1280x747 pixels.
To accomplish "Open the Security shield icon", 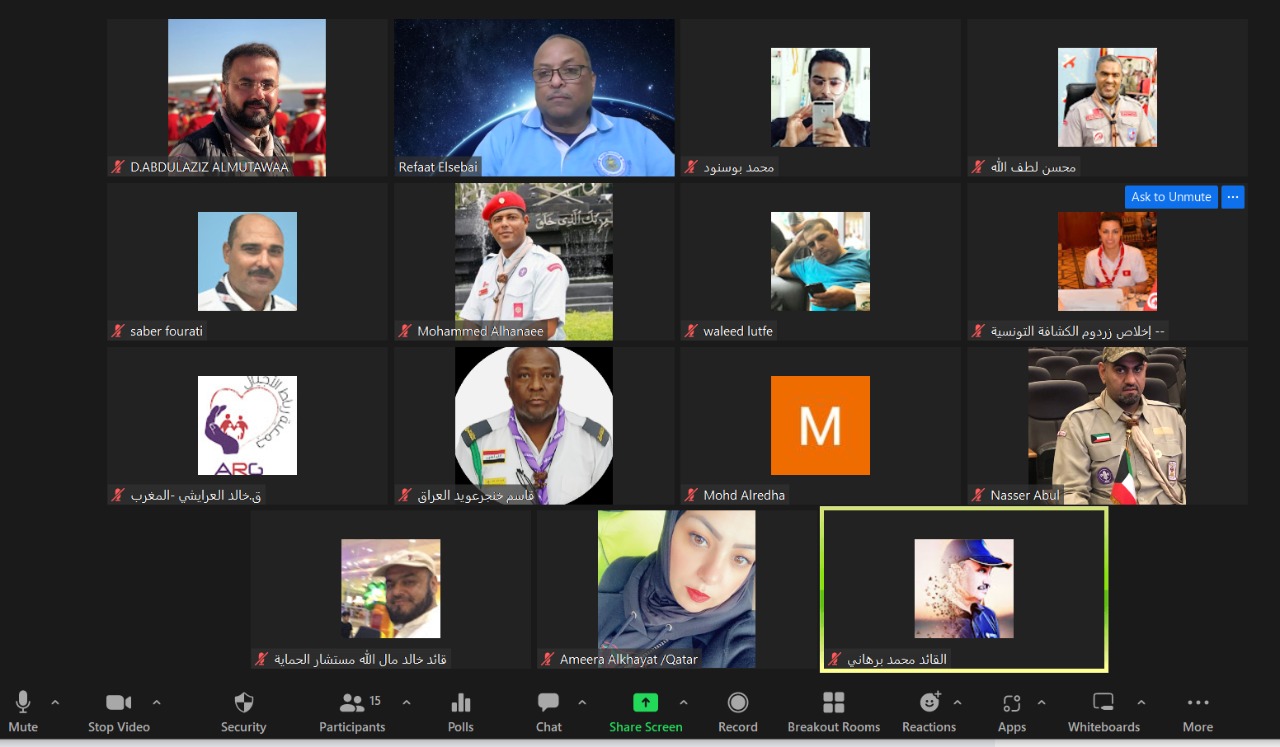I will (243, 703).
